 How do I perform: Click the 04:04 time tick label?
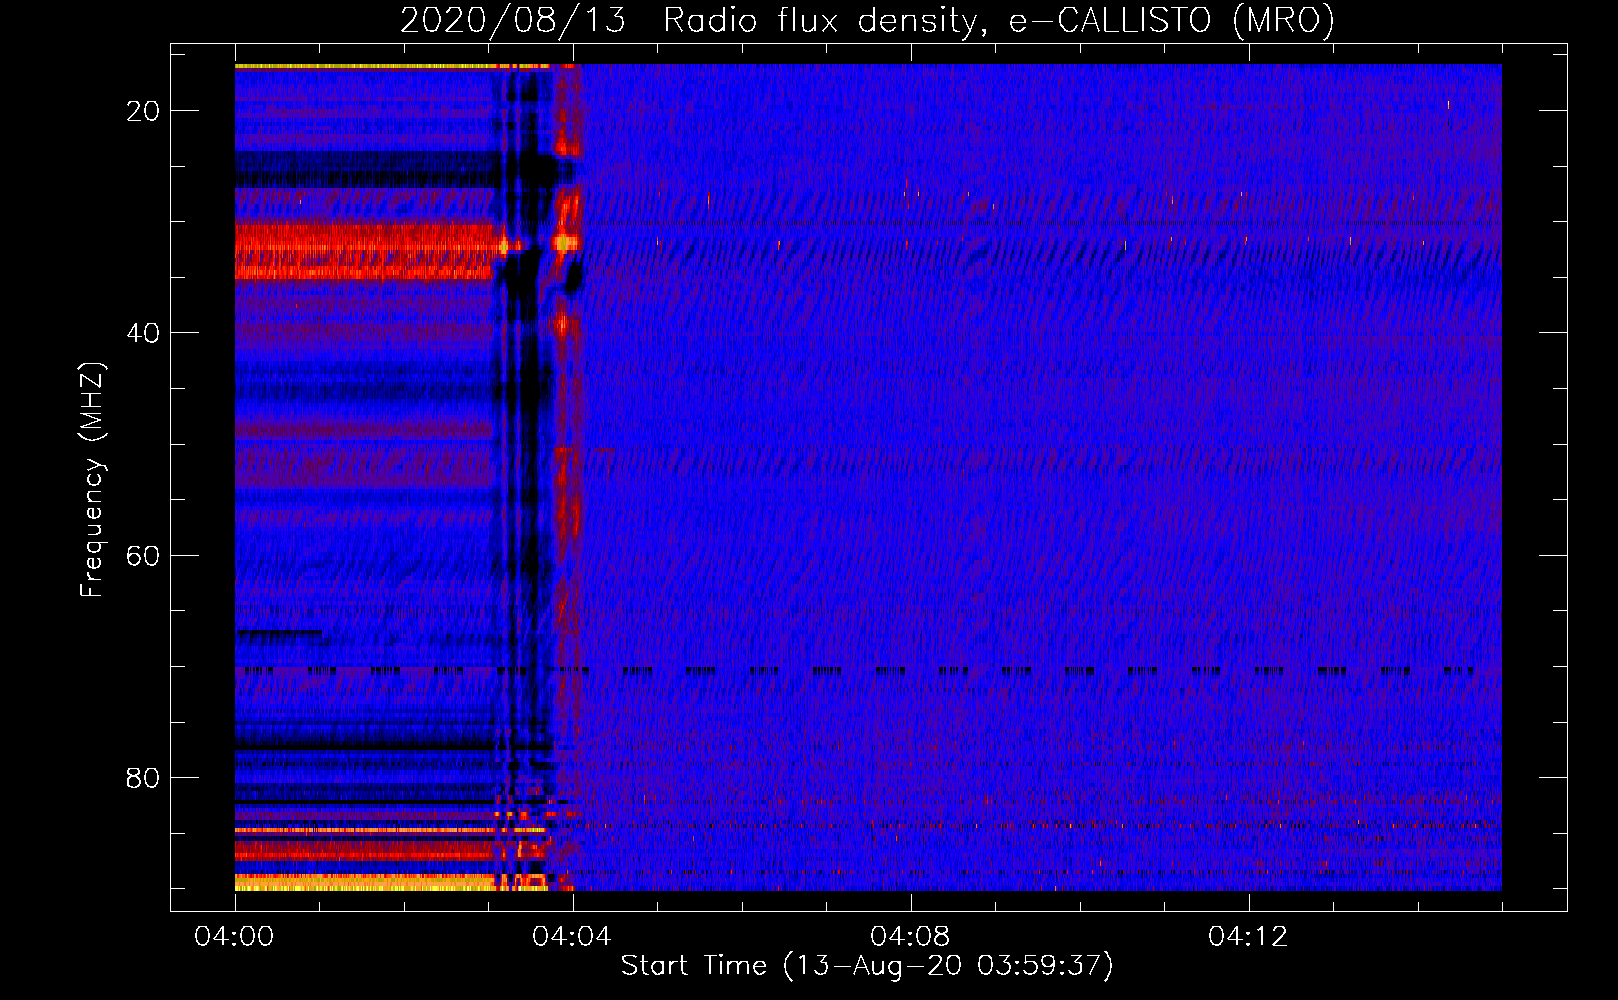(572, 936)
